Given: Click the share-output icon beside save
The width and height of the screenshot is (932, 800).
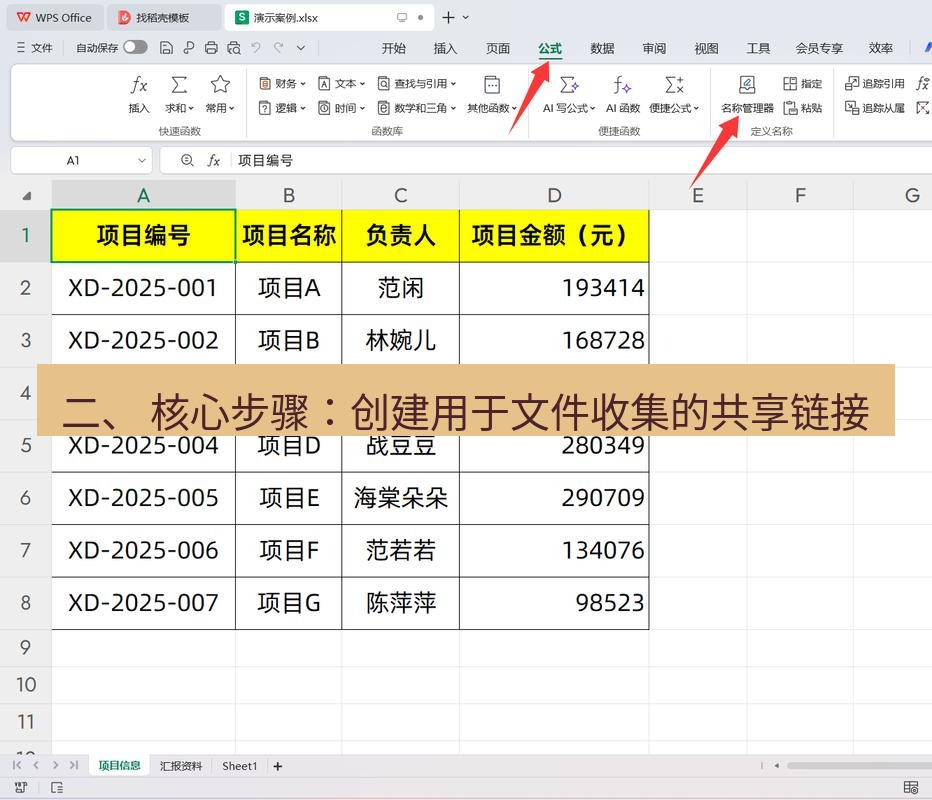Looking at the screenshot, I should pos(189,48).
